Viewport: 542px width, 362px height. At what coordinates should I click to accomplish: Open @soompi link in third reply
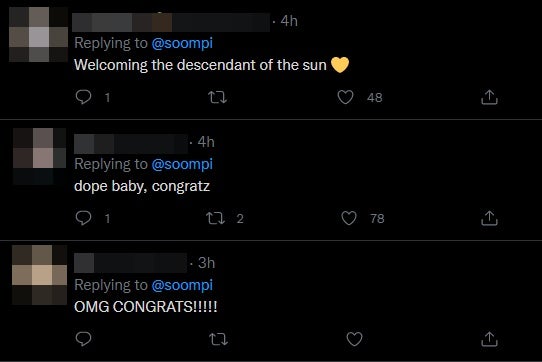tap(182, 286)
